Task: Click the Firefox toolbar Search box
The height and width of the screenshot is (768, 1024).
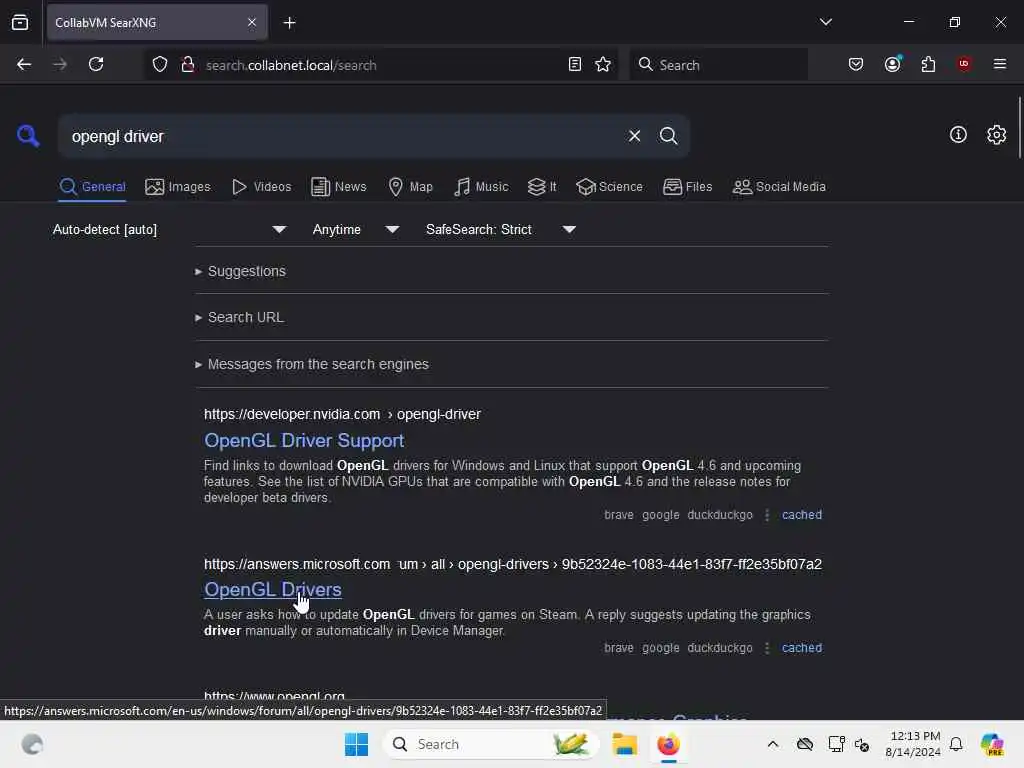Action: [x=718, y=65]
